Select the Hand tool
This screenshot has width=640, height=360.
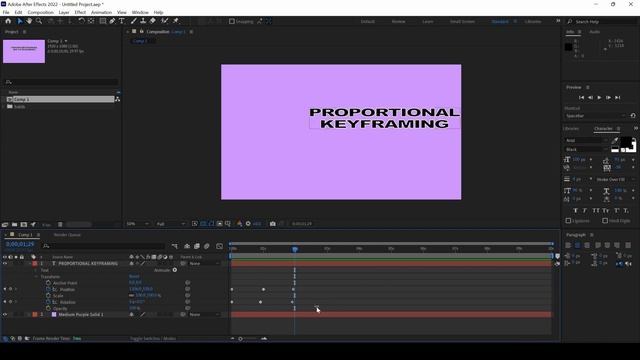coord(29,21)
